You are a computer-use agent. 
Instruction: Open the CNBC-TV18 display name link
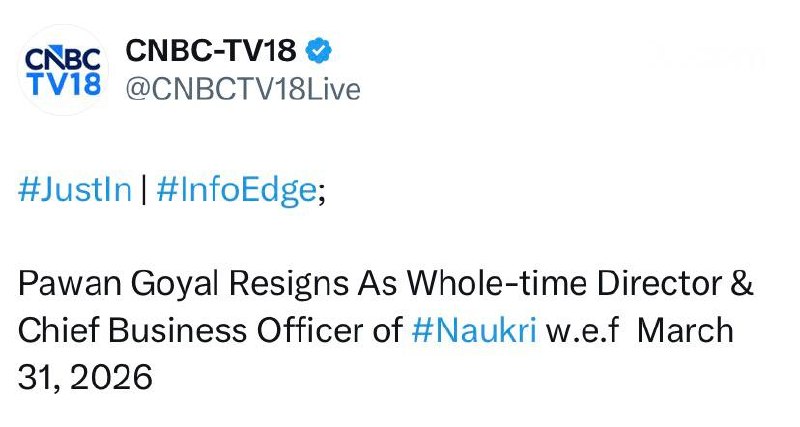click(210, 51)
